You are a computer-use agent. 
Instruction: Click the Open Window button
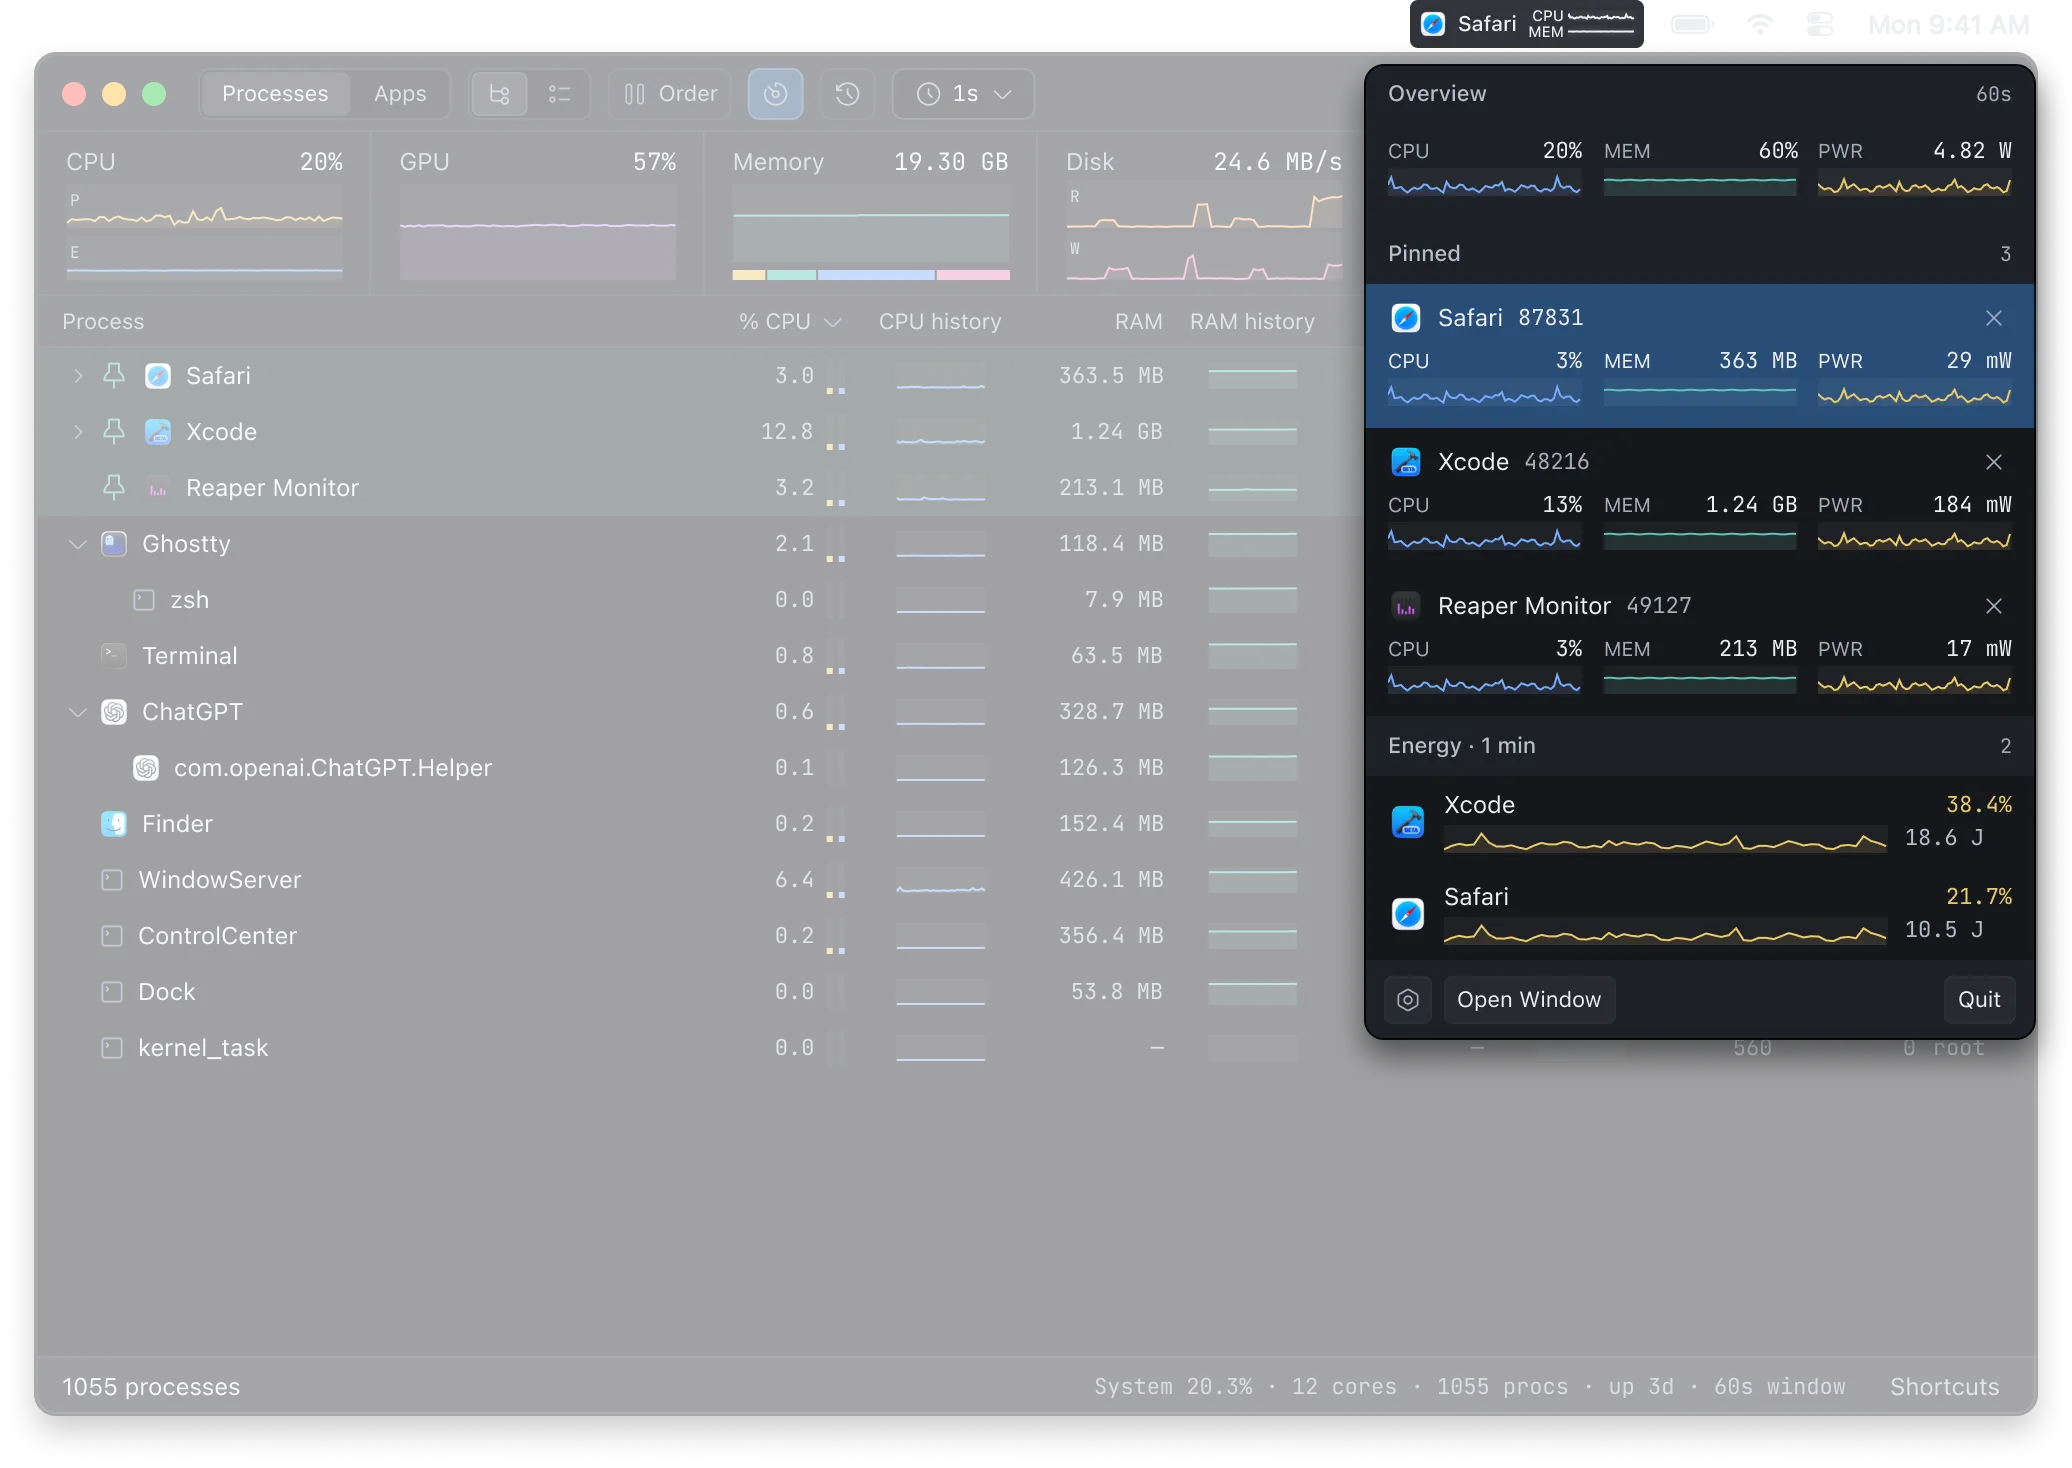point(1529,999)
